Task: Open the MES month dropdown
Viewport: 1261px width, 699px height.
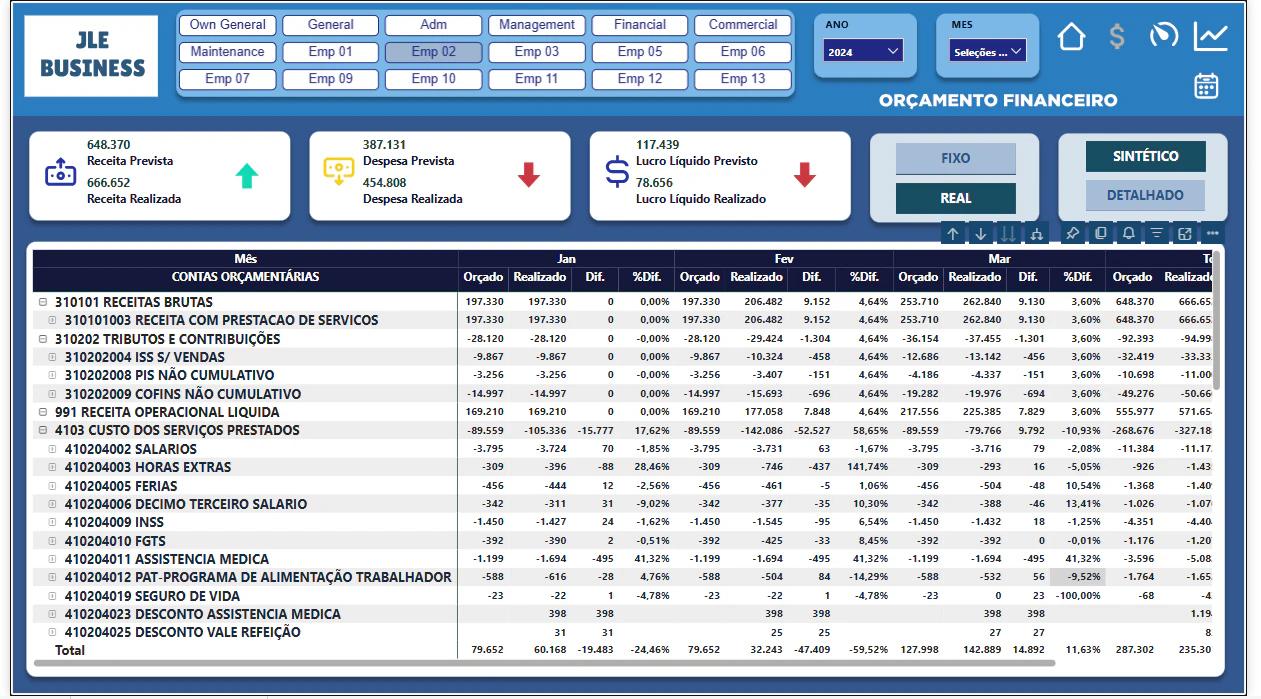Action: coord(987,51)
